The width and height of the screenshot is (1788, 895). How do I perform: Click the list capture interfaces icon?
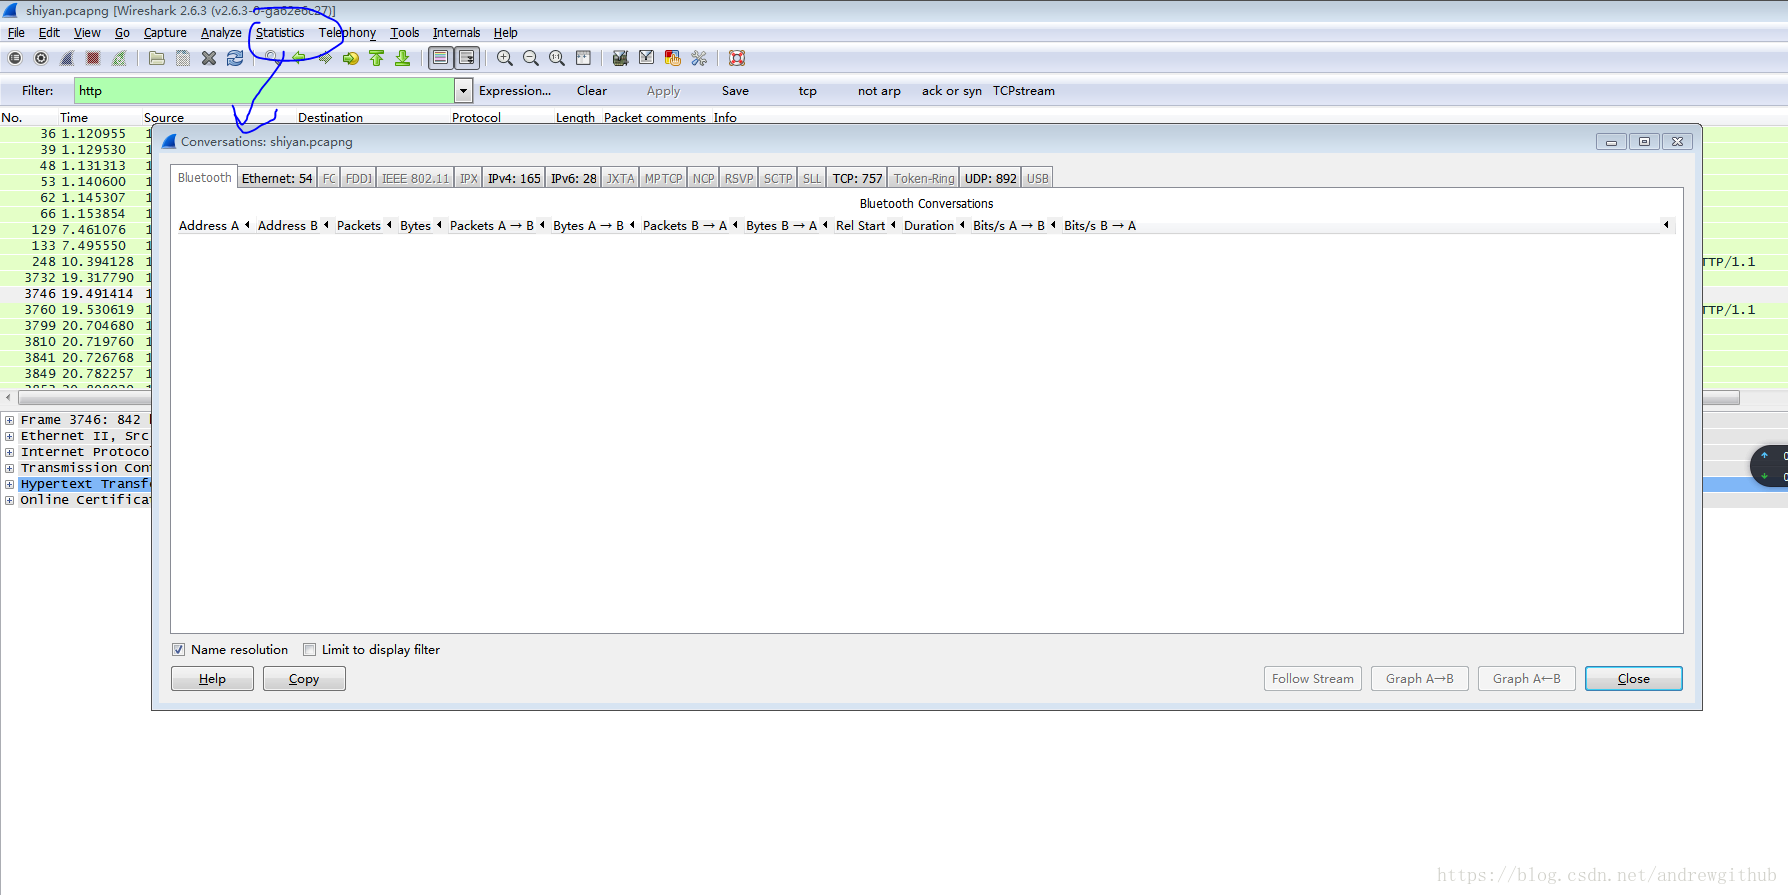pyautogui.click(x=15, y=58)
